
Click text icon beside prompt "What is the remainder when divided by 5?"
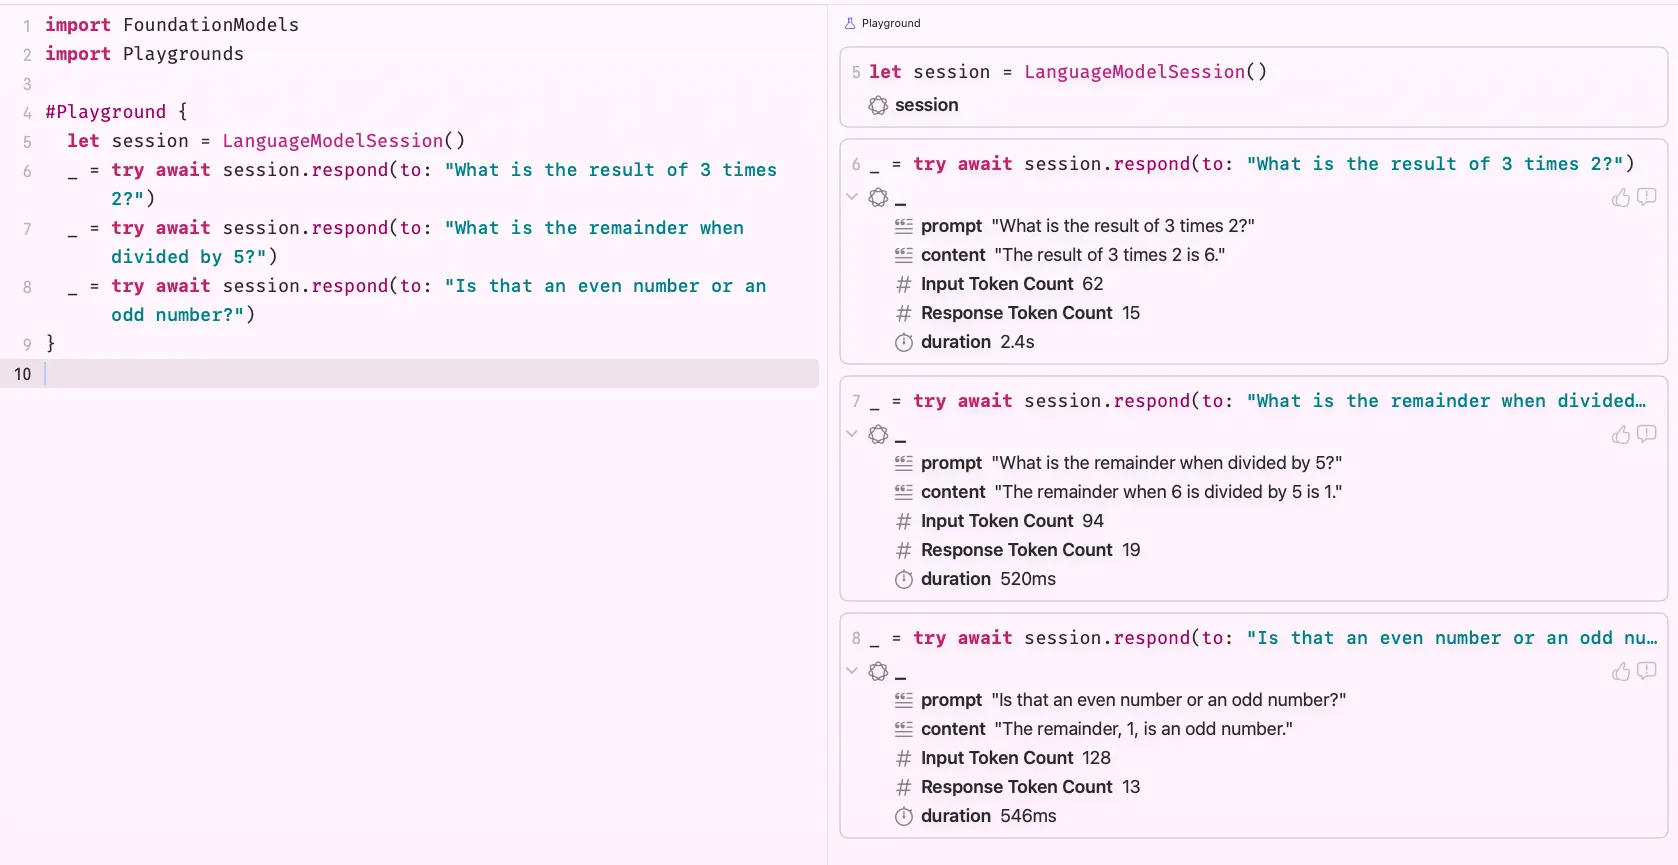coord(904,463)
